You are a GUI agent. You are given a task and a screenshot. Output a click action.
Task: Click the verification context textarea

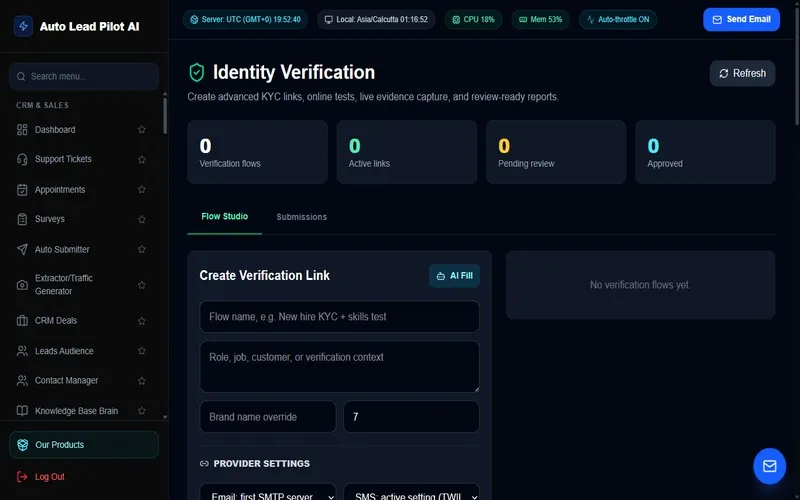[x=339, y=367]
